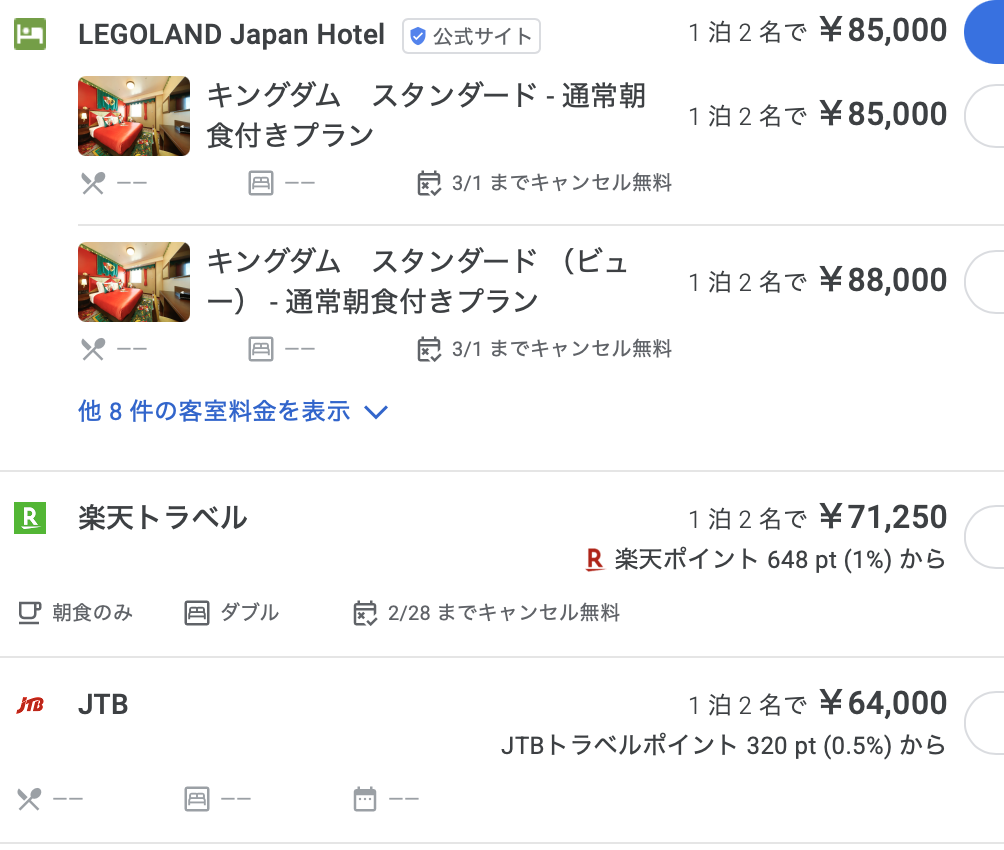1004x850 pixels.
Task: Click the button beside the ¥88,000 view room
Action: coord(984,281)
